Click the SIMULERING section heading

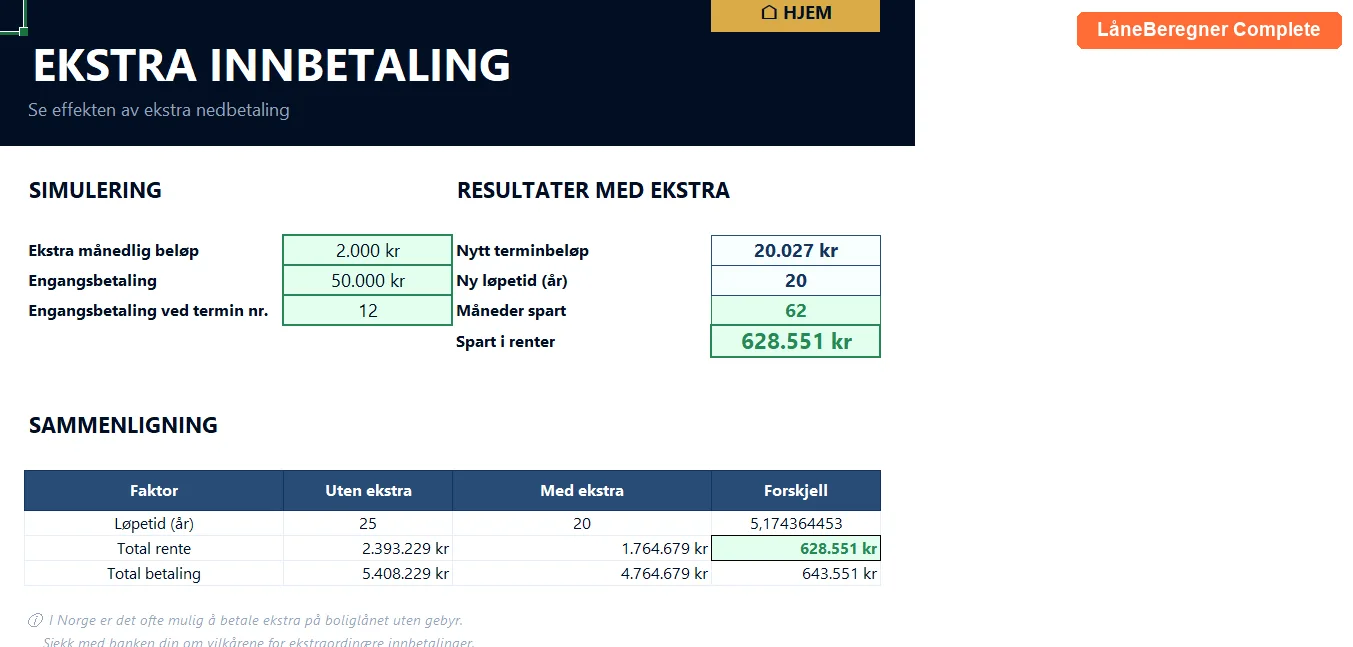[95, 190]
